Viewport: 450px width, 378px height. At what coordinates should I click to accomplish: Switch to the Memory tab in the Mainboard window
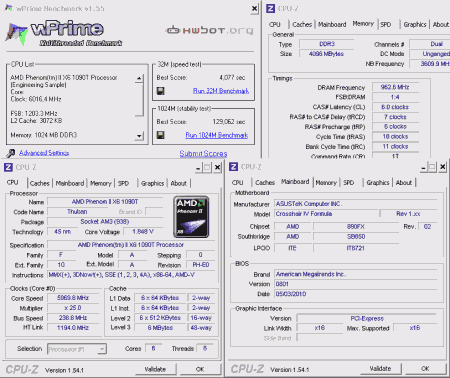[326, 183]
